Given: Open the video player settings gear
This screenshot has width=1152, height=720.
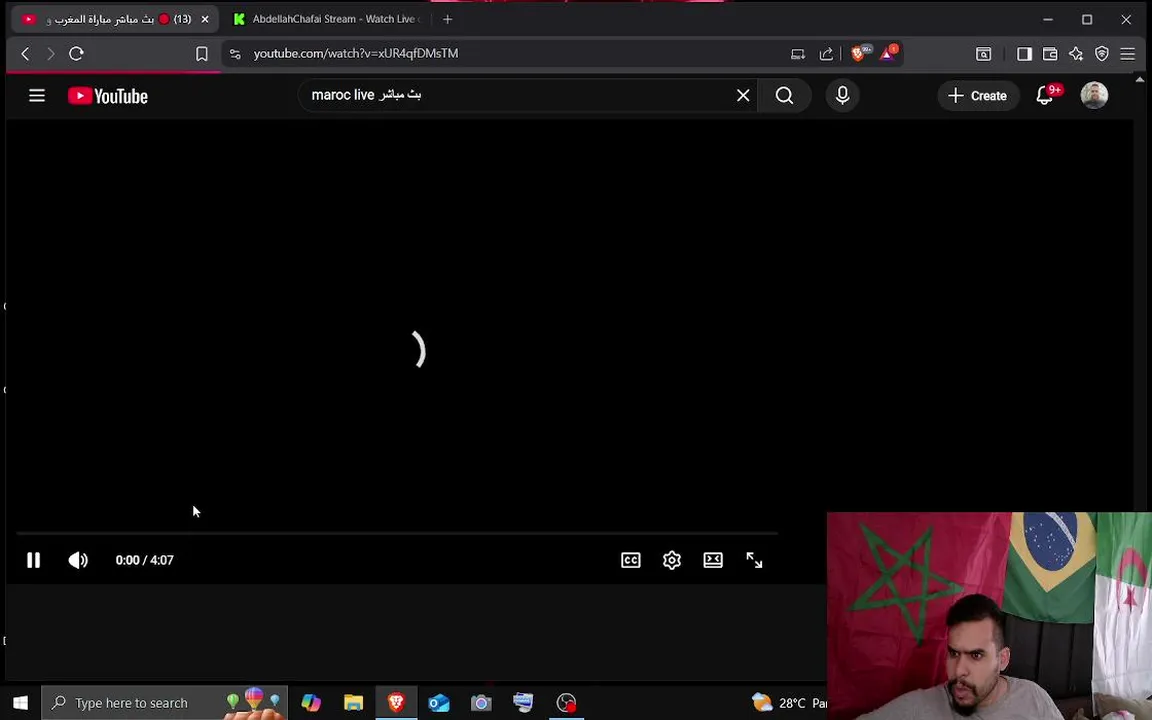Looking at the screenshot, I should point(672,561).
